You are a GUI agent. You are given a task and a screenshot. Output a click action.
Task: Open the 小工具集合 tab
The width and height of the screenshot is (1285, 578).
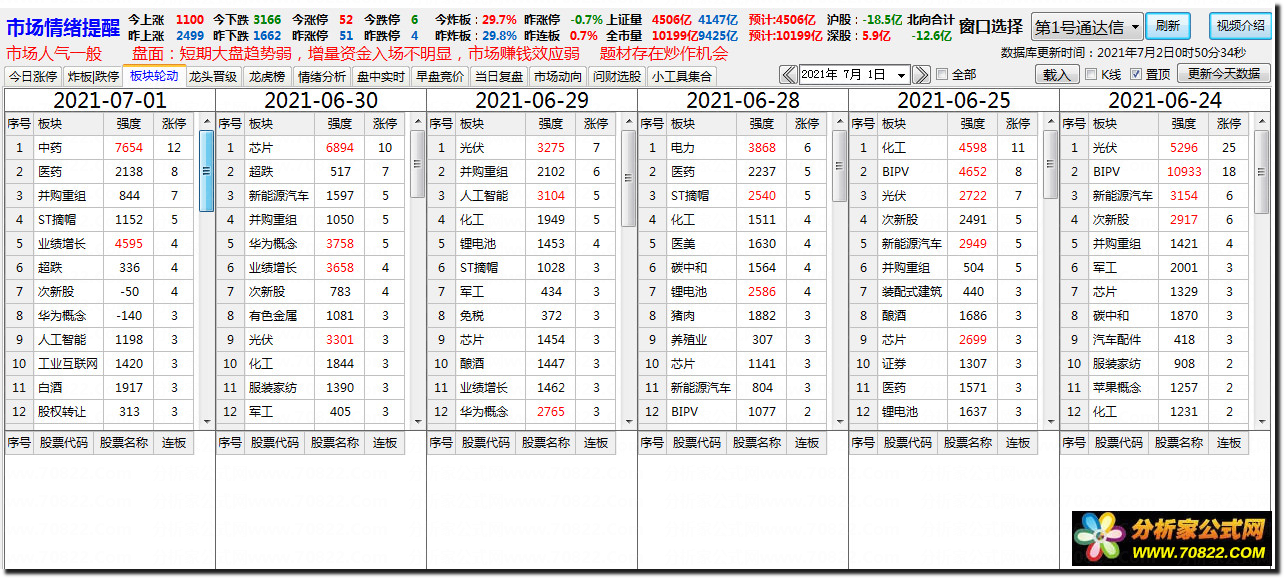point(682,76)
